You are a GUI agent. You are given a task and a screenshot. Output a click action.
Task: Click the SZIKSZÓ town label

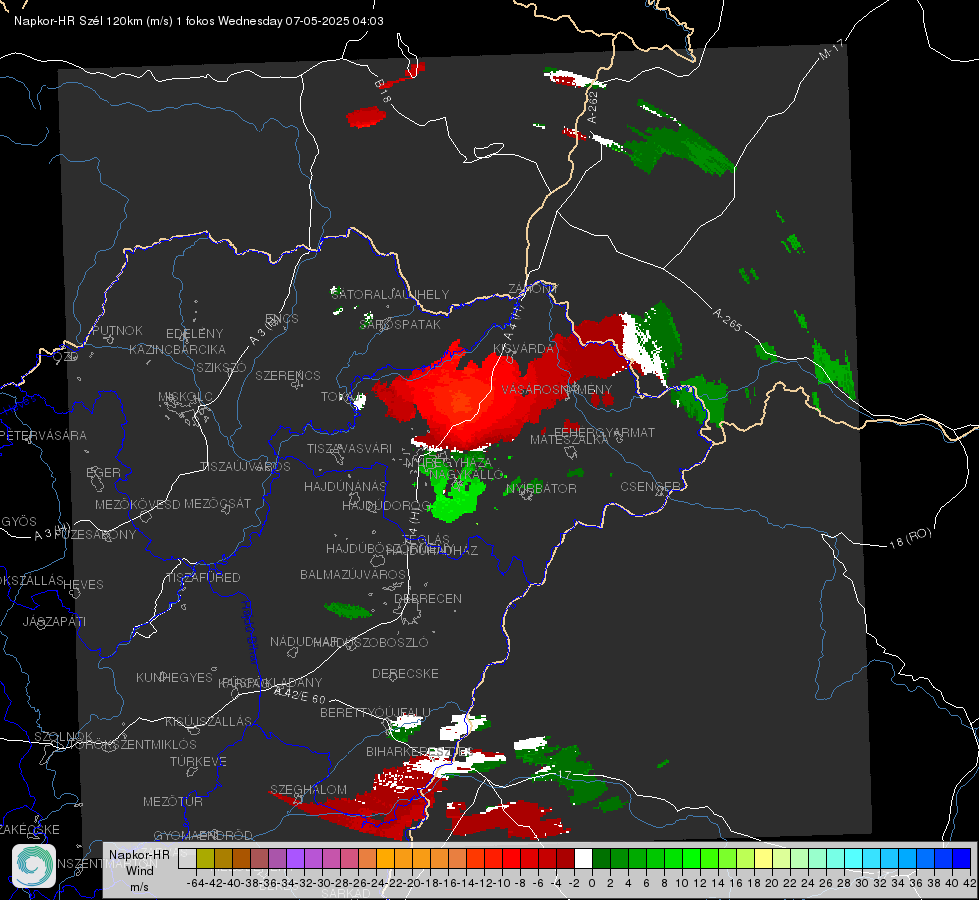point(222,368)
